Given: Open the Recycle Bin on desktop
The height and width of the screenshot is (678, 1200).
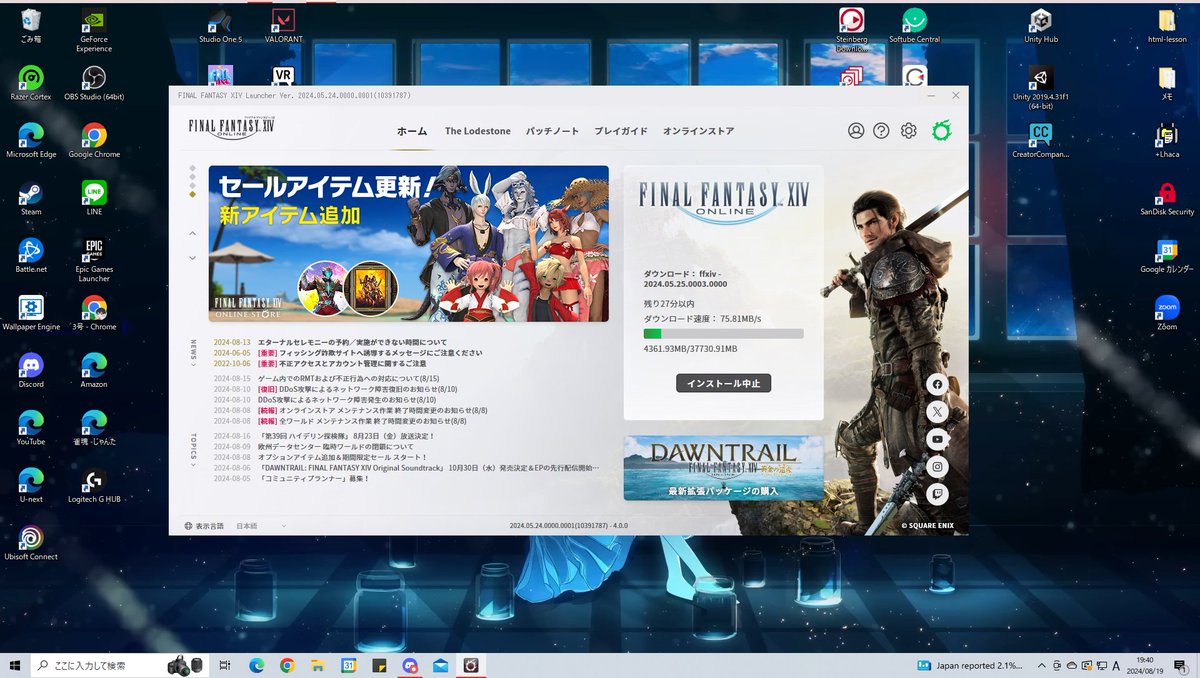Looking at the screenshot, I should click(31, 25).
